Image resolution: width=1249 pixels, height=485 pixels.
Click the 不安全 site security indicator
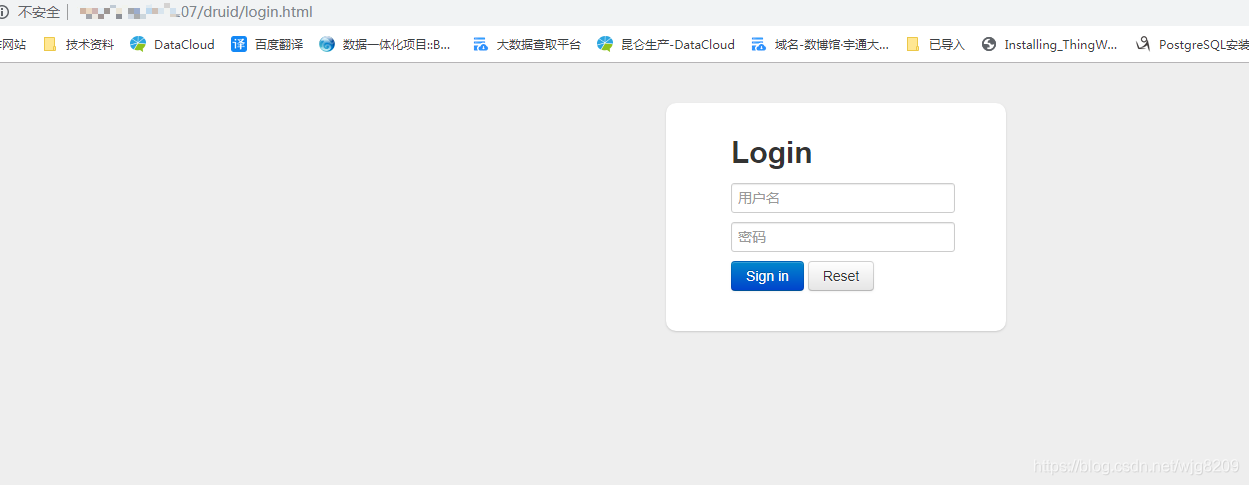coord(30,12)
